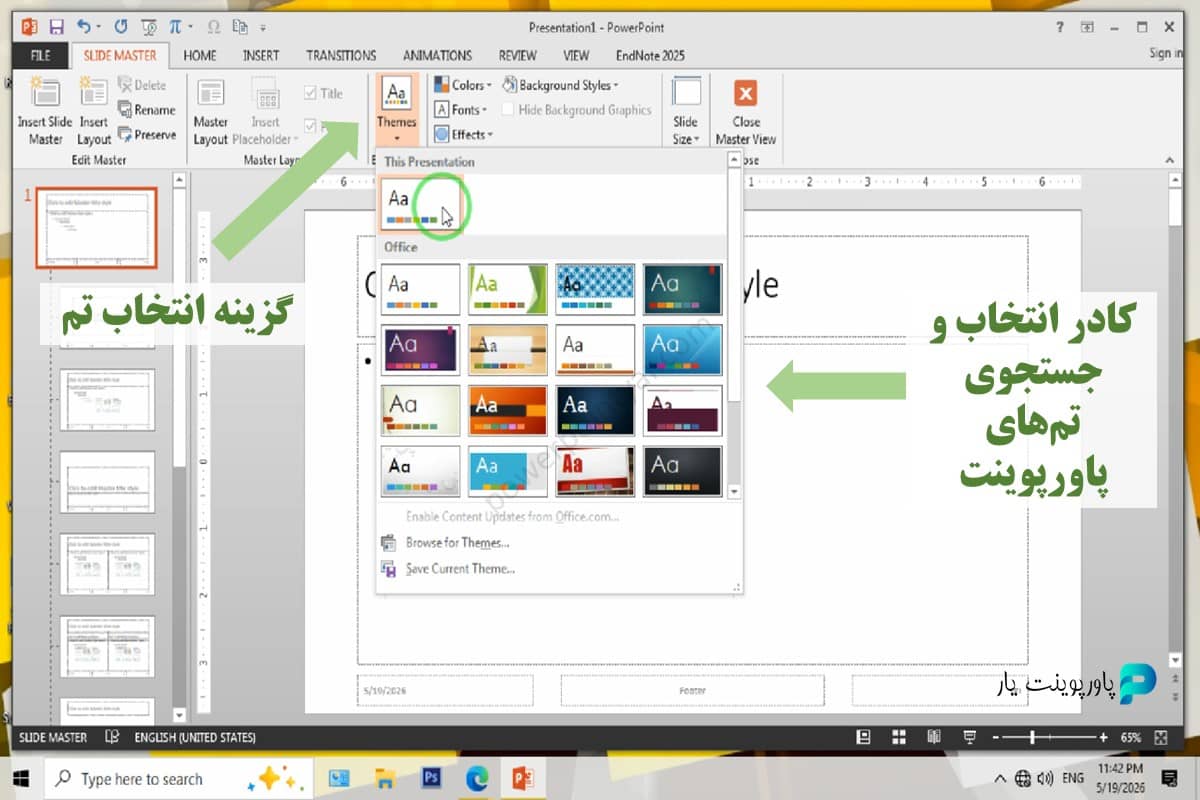The height and width of the screenshot is (800, 1200).
Task: Open PowerPoint Help question mark
Action: 1059,27
